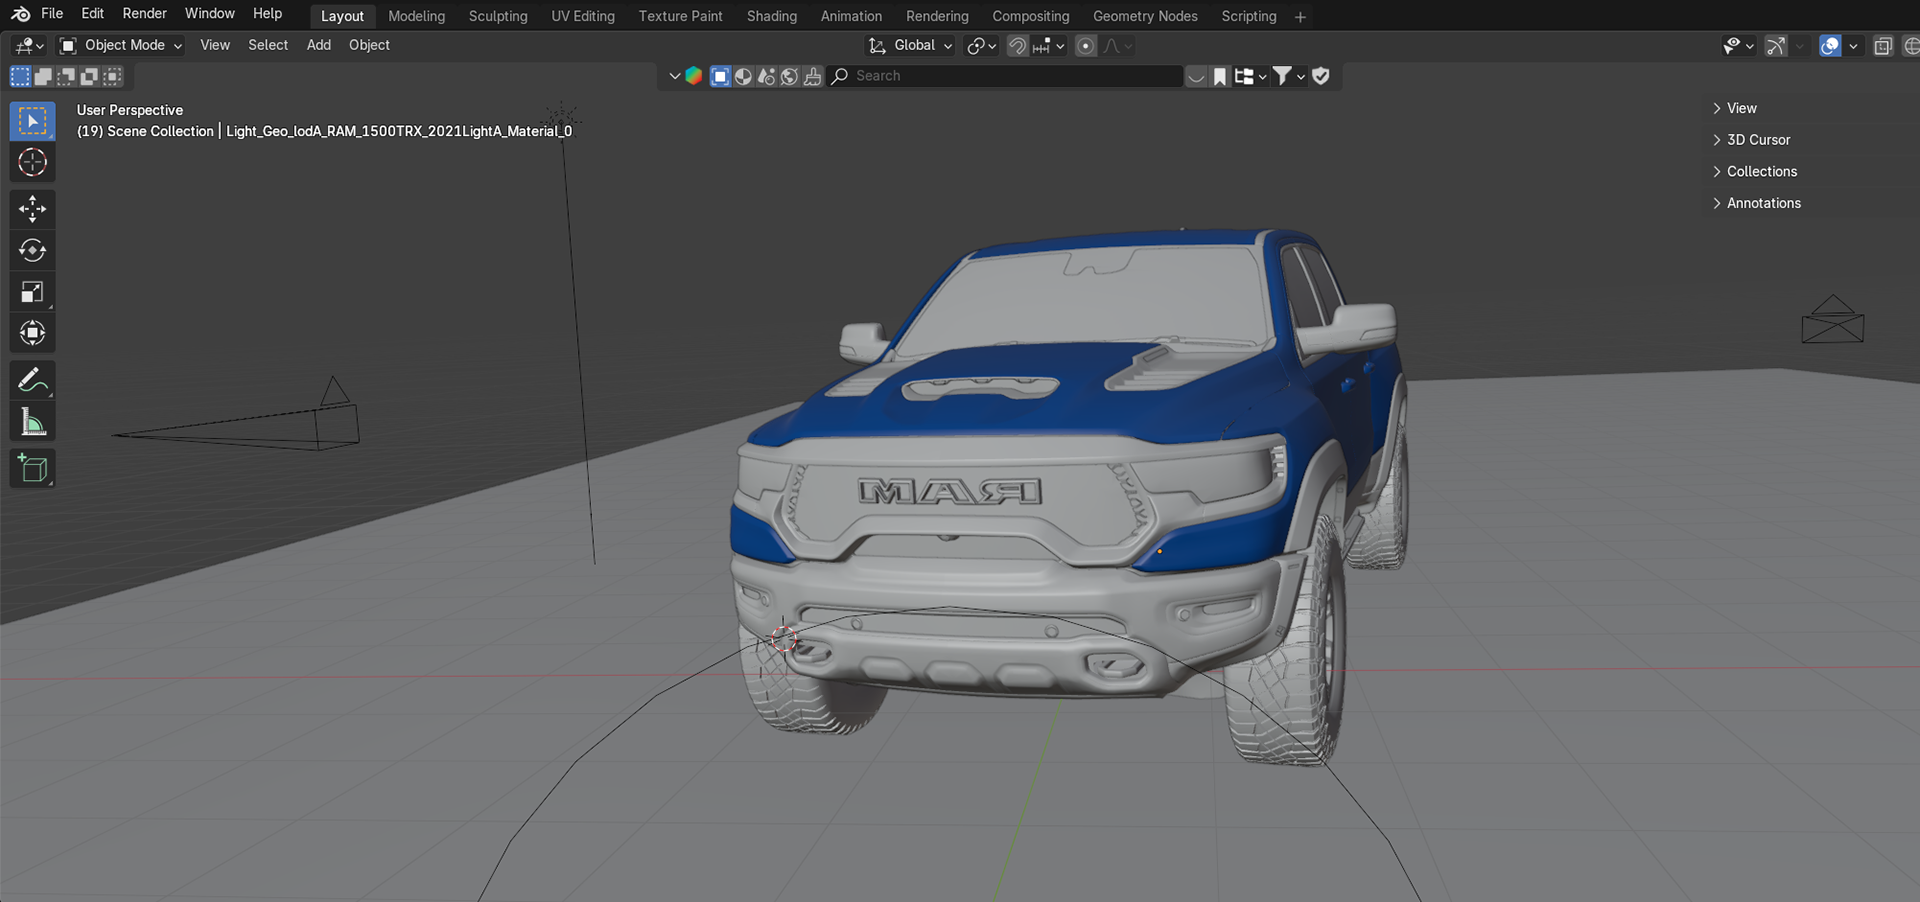Open selectability and visibility dropdown
The height and width of the screenshot is (902, 1920).
click(x=1738, y=46)
